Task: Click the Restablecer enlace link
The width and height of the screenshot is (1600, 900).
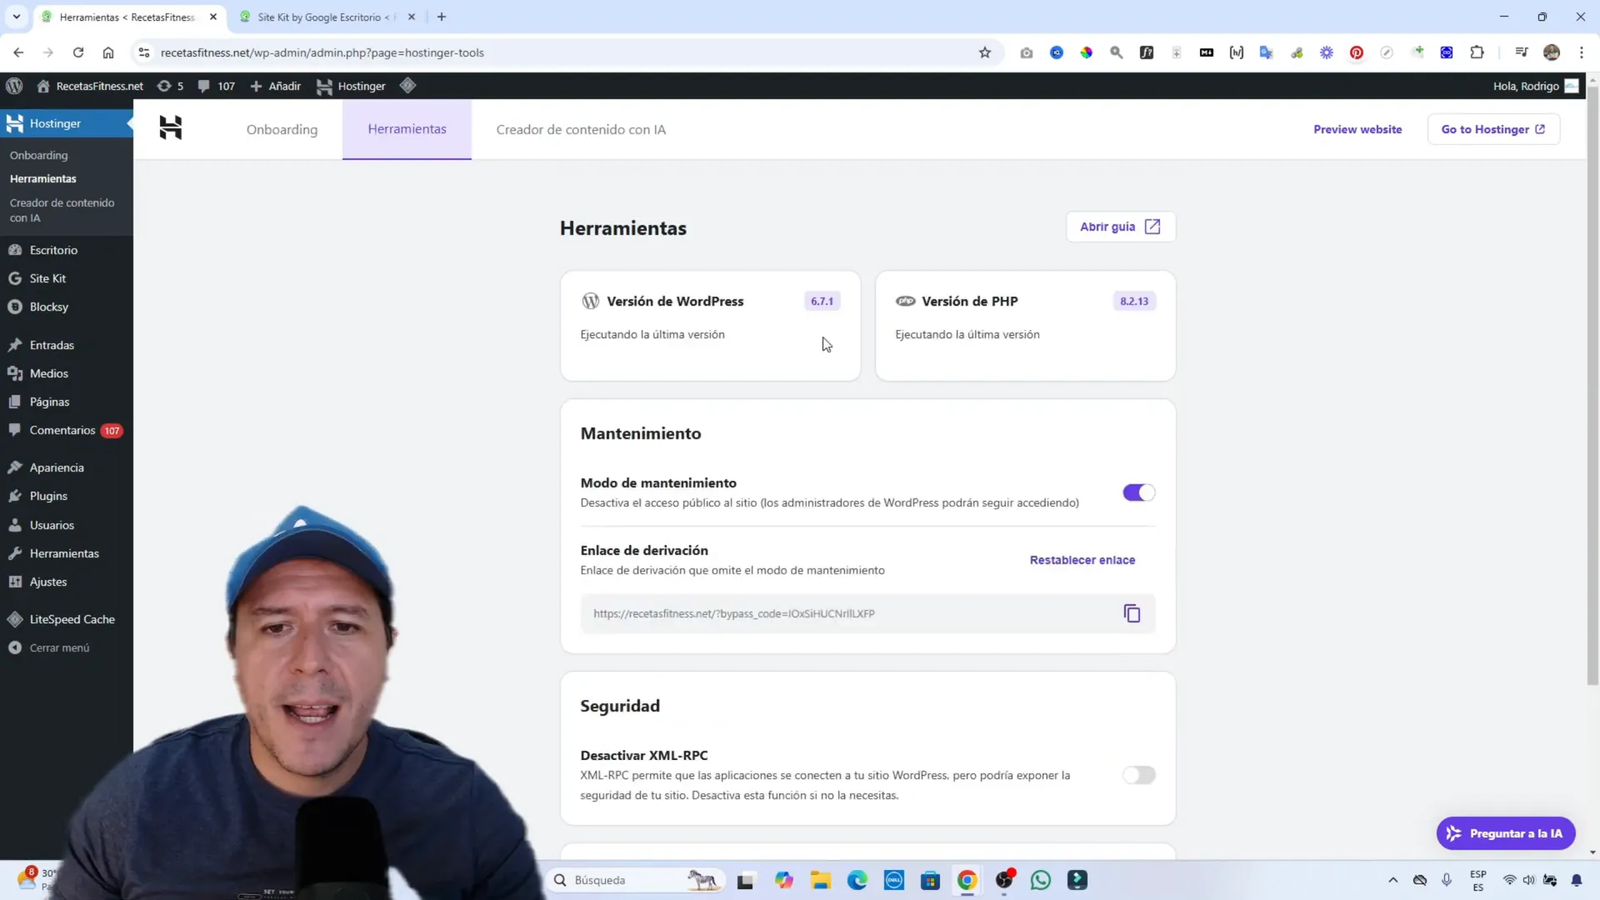Action: coord(1082,560)
